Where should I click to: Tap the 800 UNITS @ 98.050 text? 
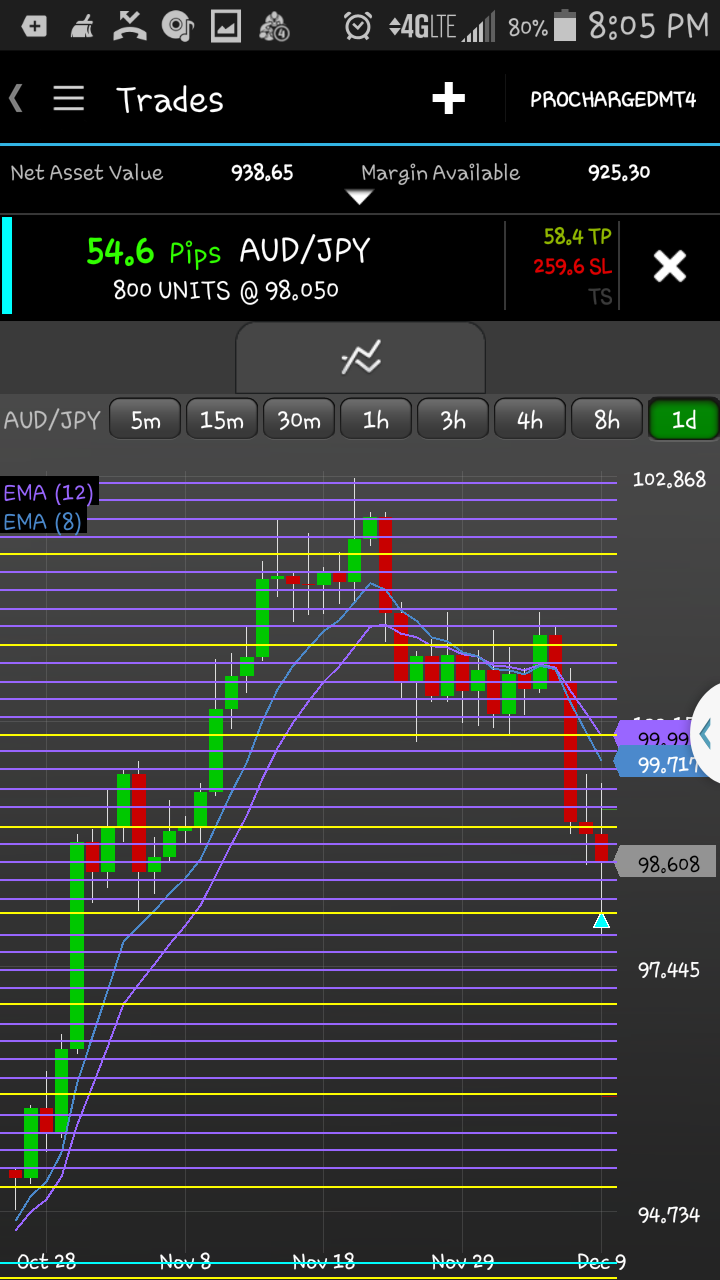click(x=226, y=291)
